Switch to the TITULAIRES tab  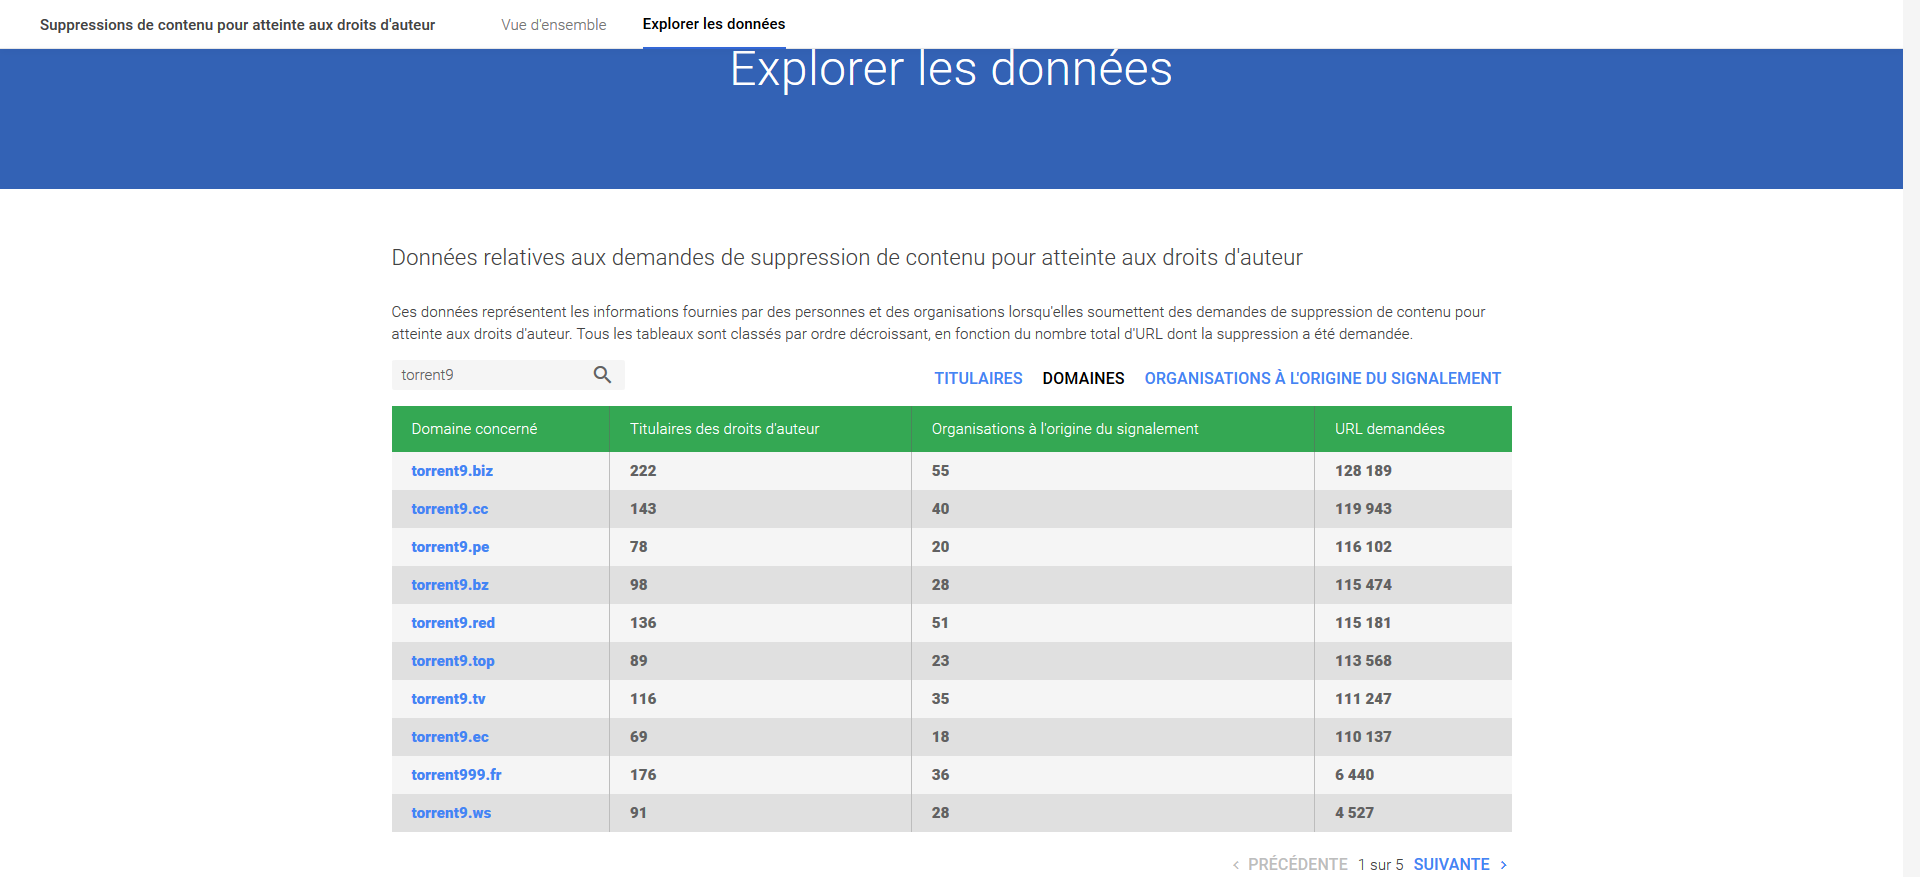(978, 378)
